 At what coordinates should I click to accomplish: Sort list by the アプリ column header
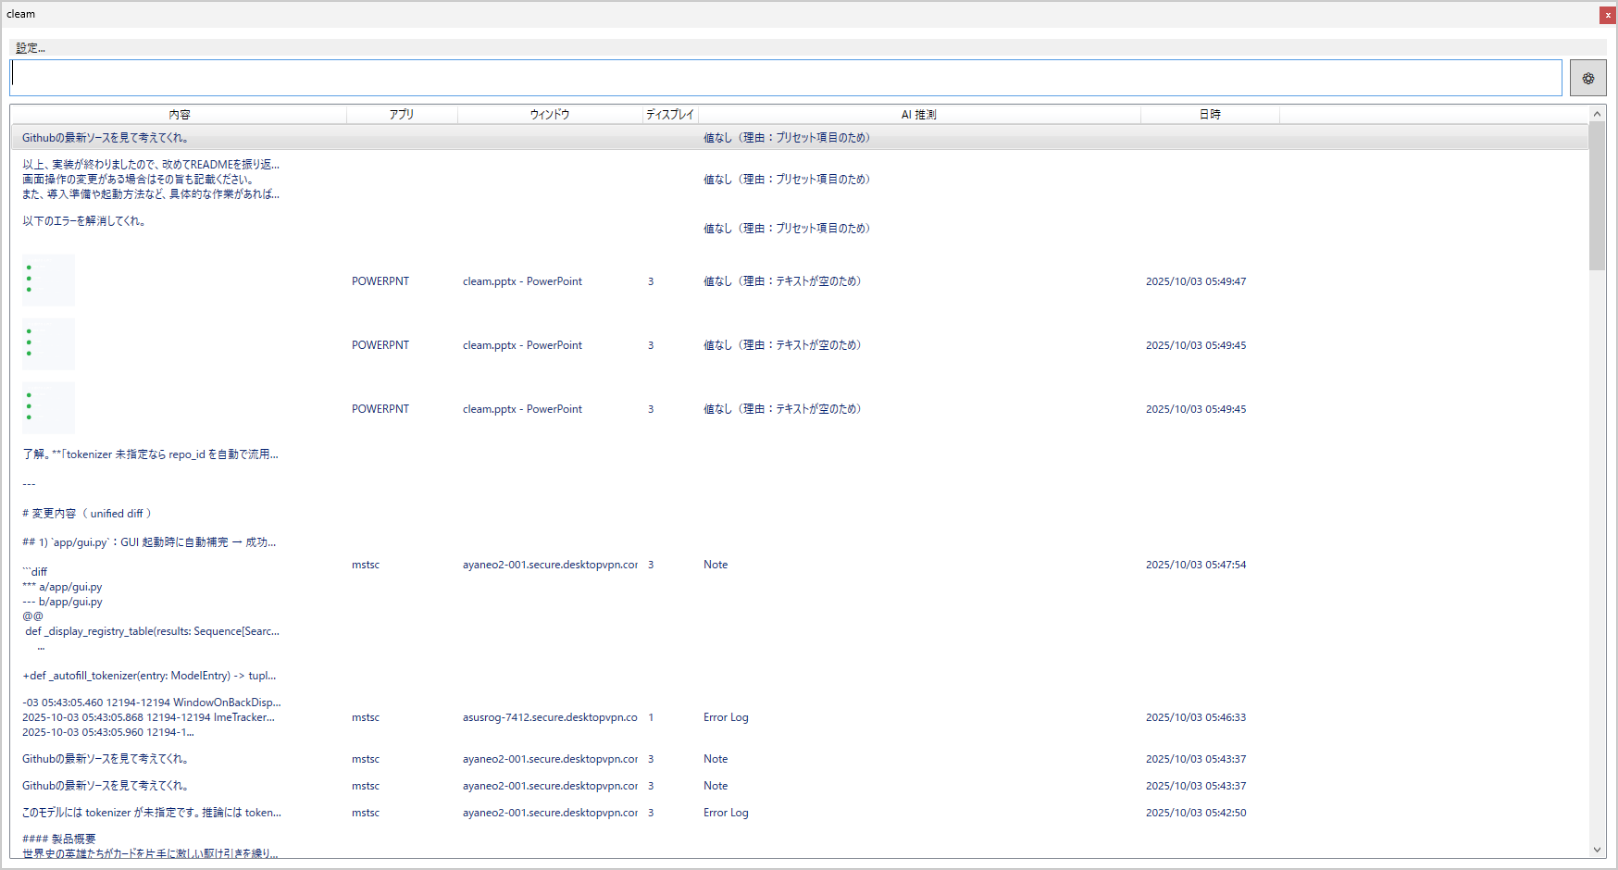[401, 115]
